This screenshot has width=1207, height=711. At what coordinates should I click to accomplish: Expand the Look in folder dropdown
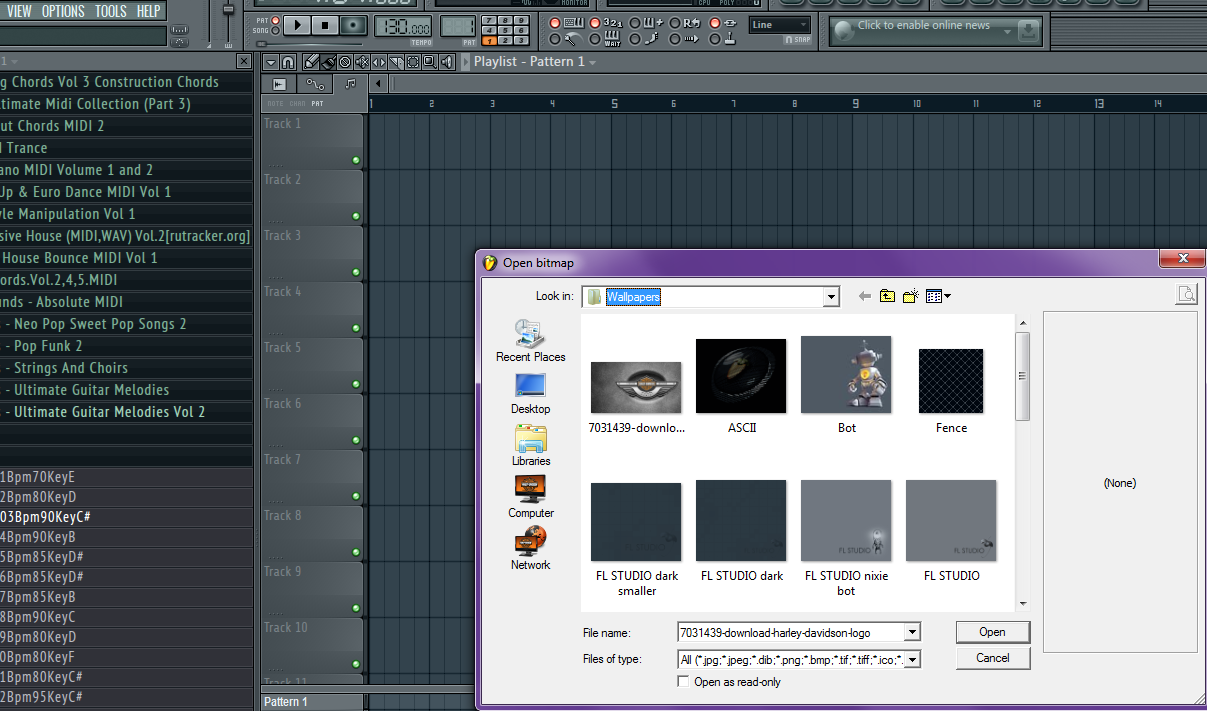tap(830, 297)
